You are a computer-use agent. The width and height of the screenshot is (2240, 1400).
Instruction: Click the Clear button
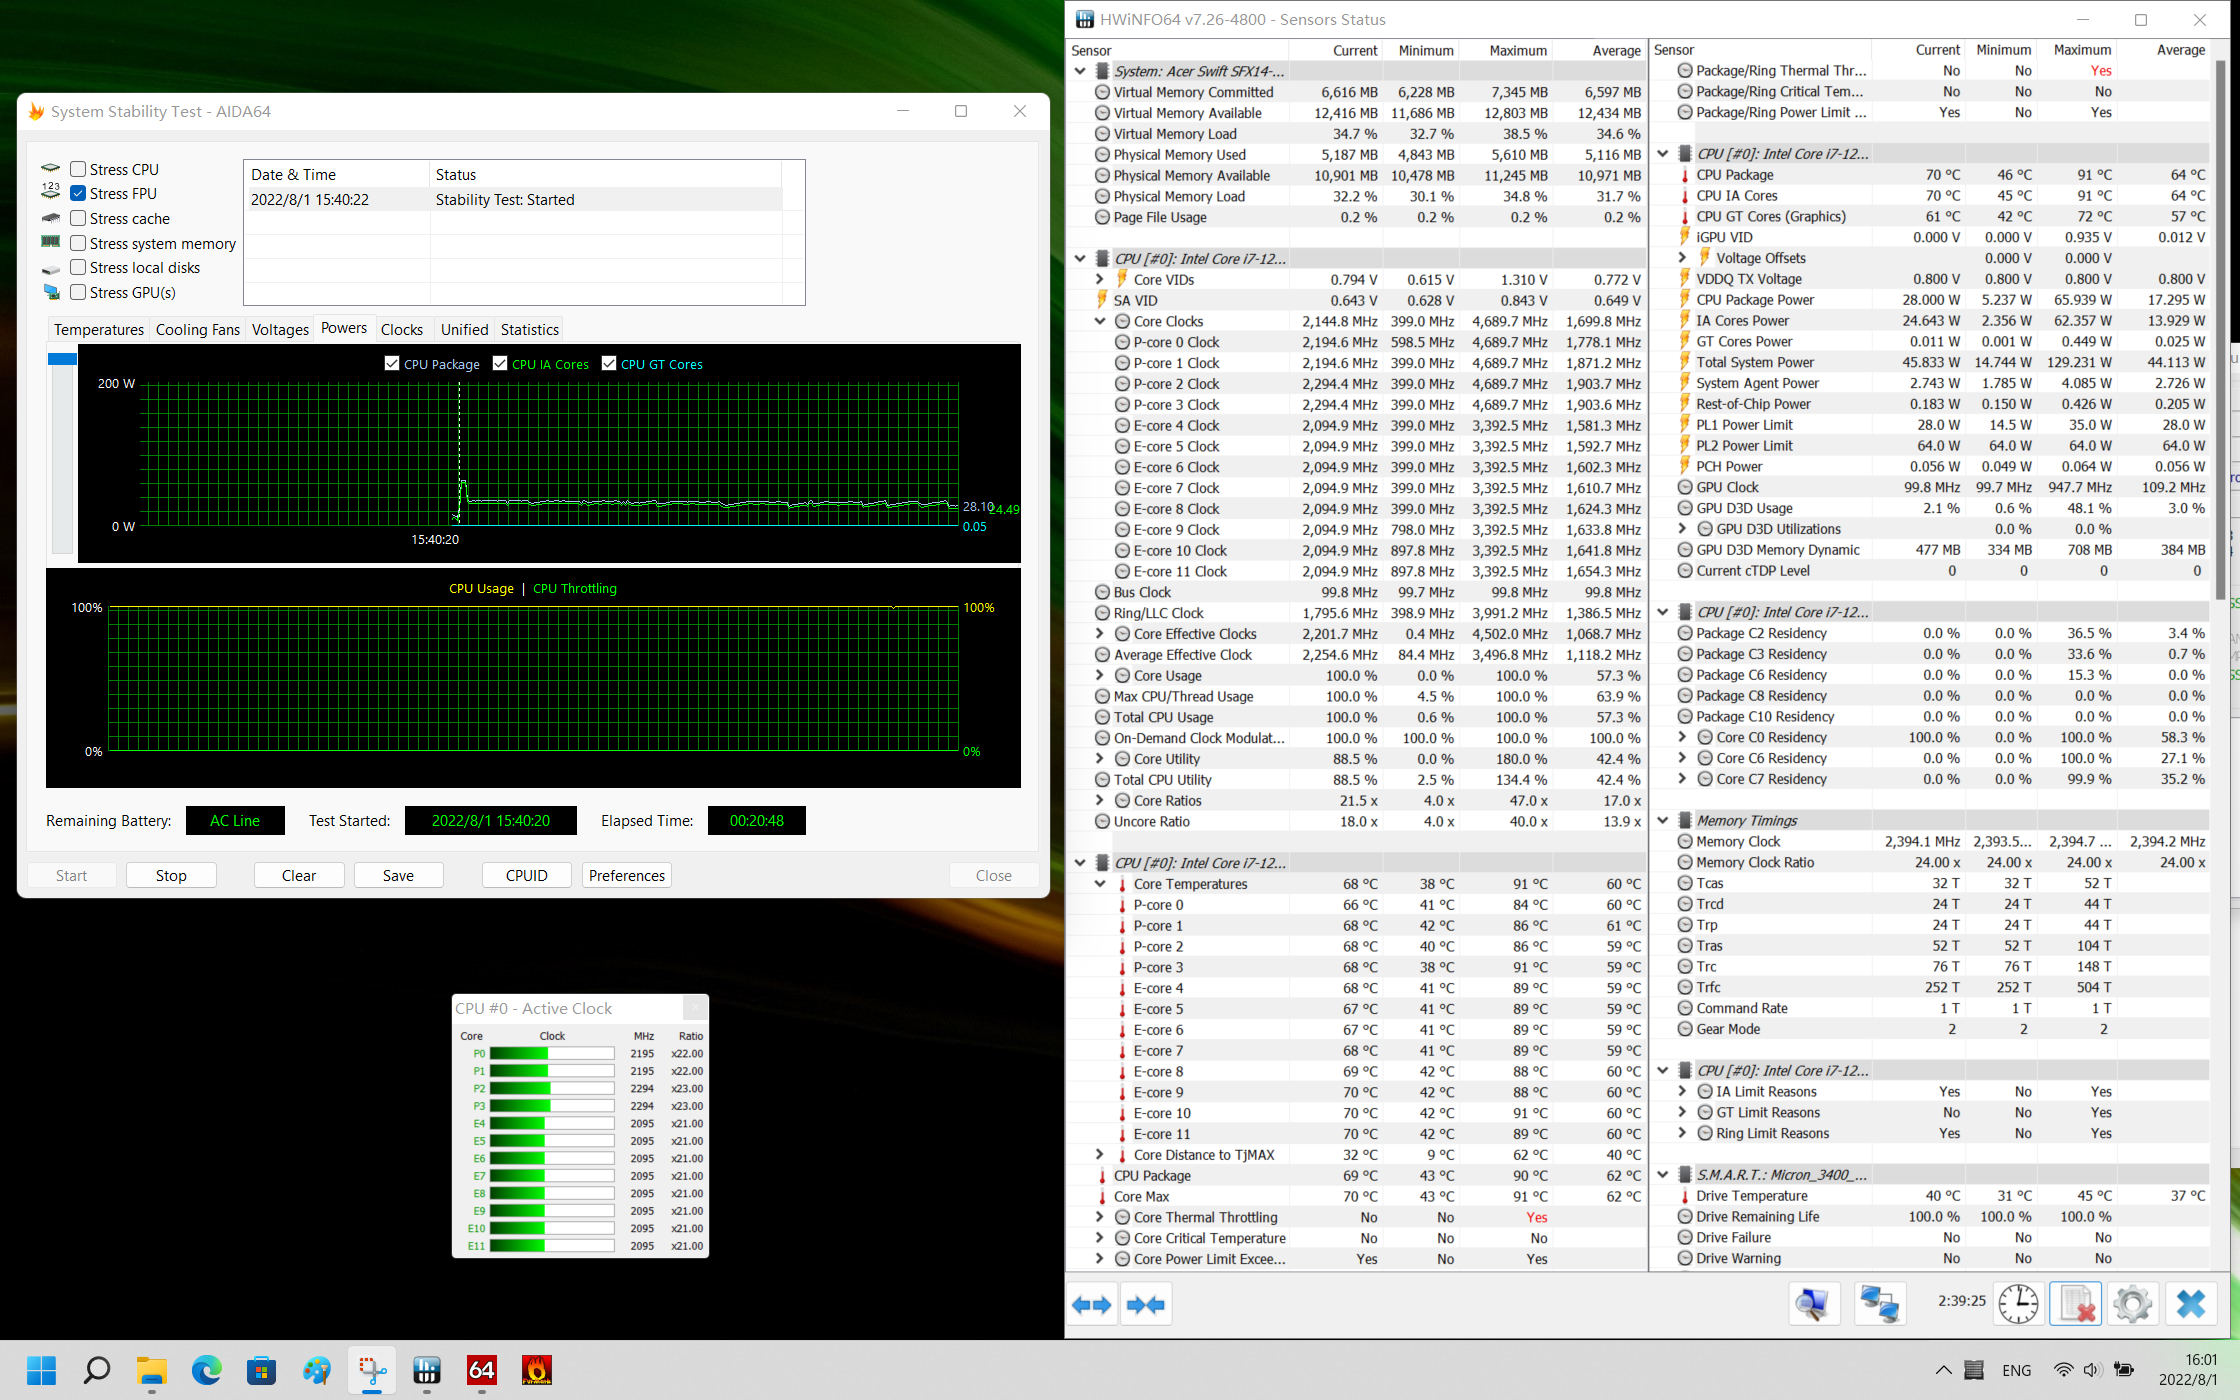click(299, 875)
